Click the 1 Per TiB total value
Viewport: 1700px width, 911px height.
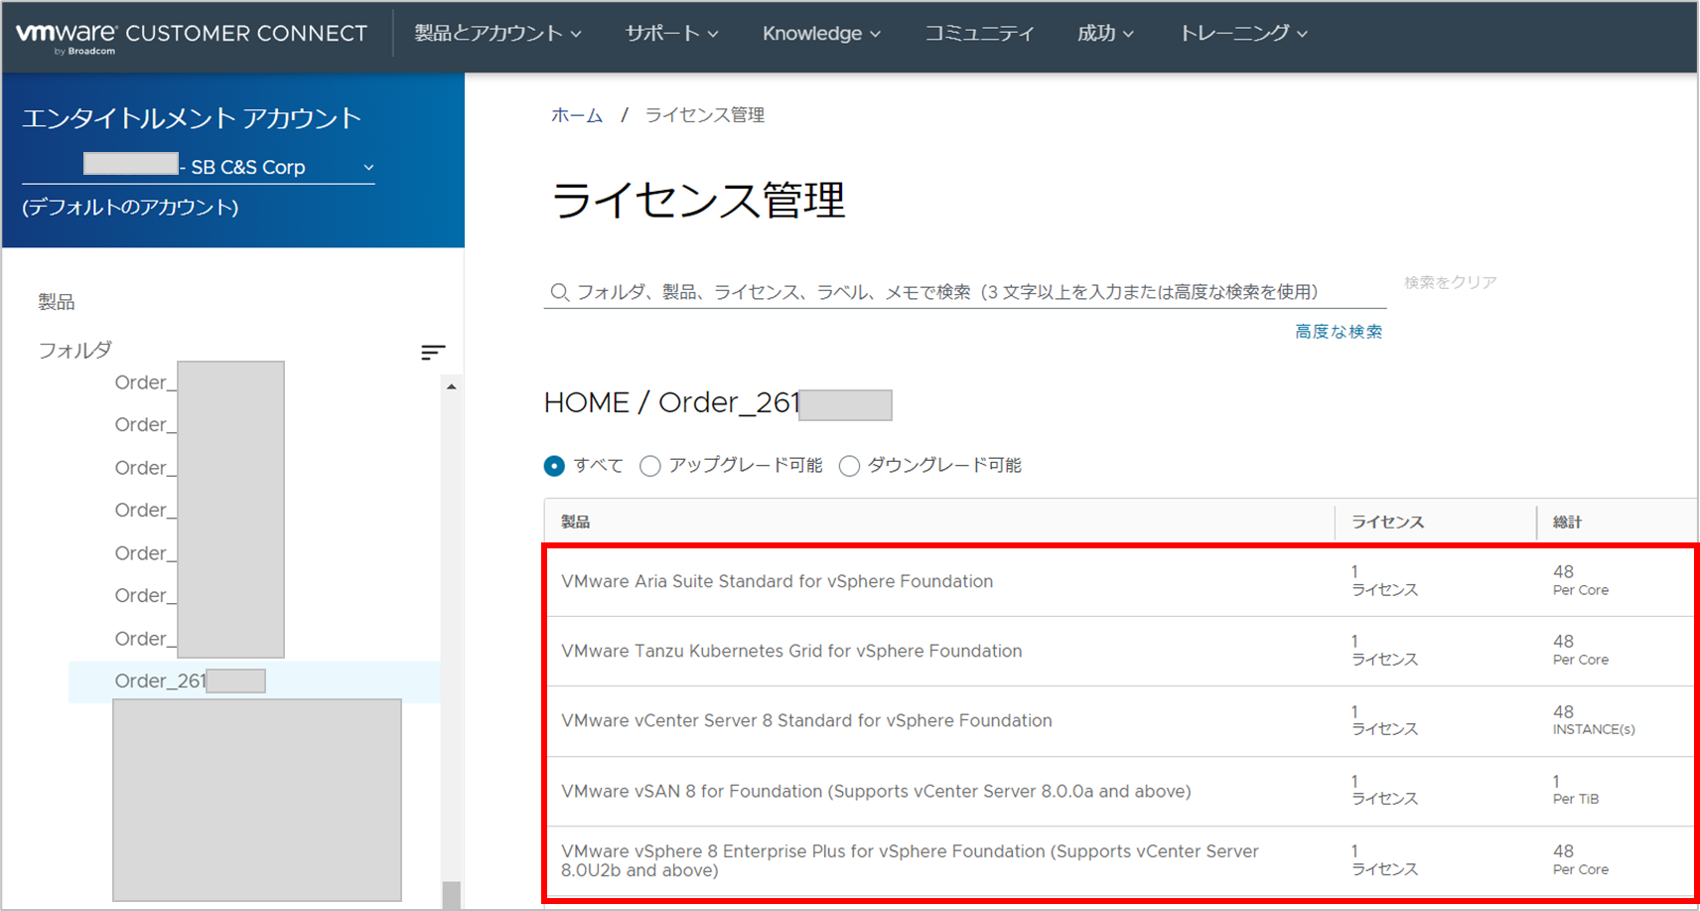(x=1575, y=790)
